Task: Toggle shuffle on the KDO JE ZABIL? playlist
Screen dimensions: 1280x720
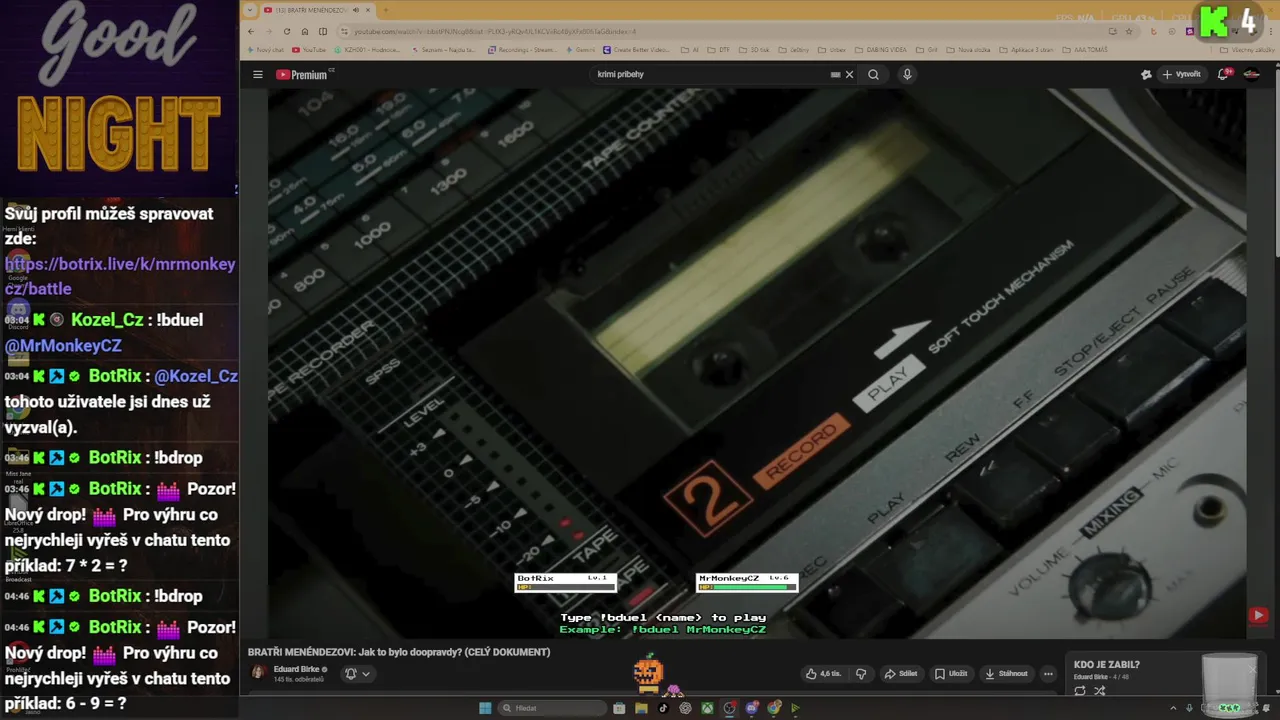Action: [1100, 691]
